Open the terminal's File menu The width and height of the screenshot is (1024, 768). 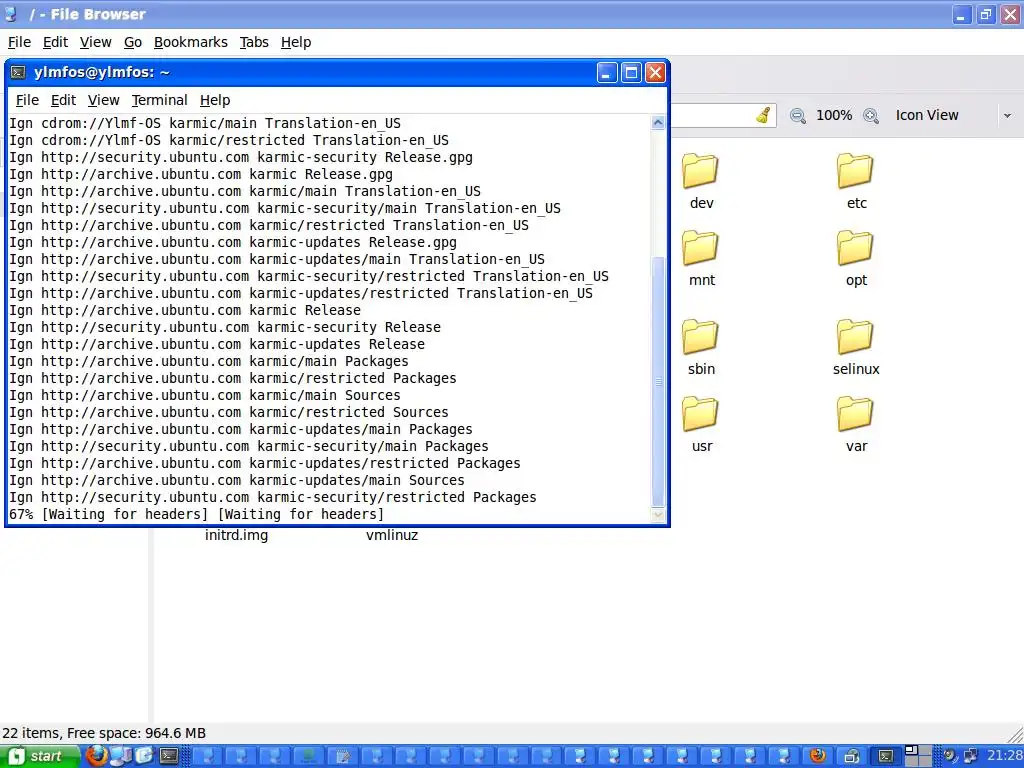[27, 101]
